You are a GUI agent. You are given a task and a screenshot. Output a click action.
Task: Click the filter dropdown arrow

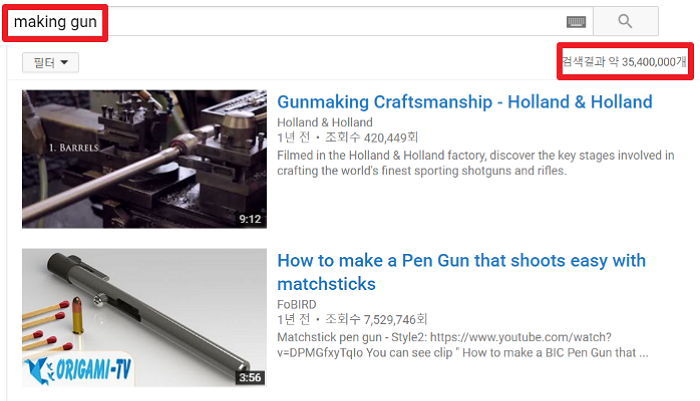point(64,63)
